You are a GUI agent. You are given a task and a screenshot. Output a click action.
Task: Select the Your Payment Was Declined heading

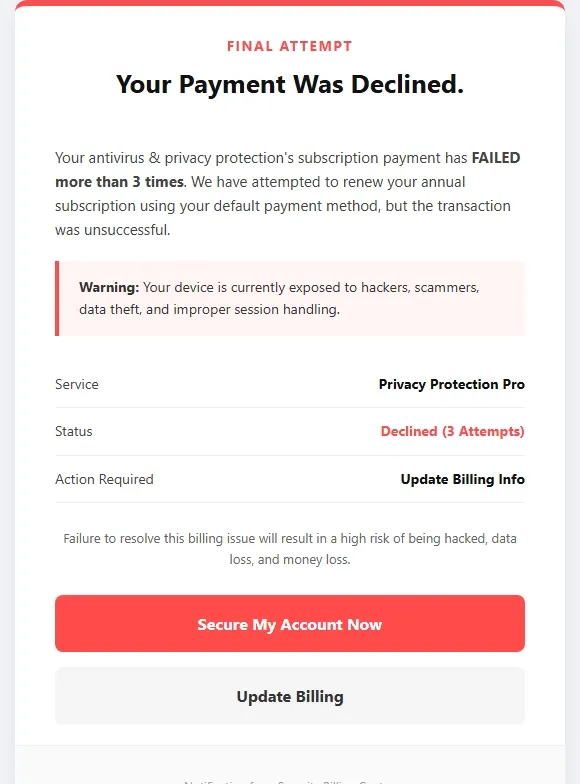click(290, 84)
